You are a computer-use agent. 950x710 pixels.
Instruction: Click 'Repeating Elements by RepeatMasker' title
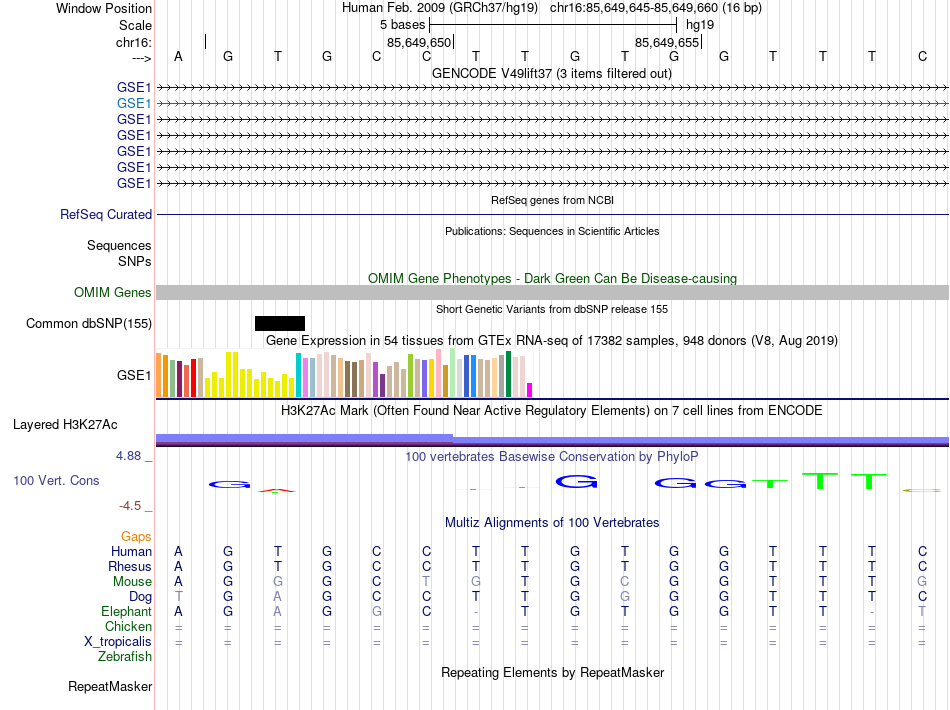(x=553, y=672)
